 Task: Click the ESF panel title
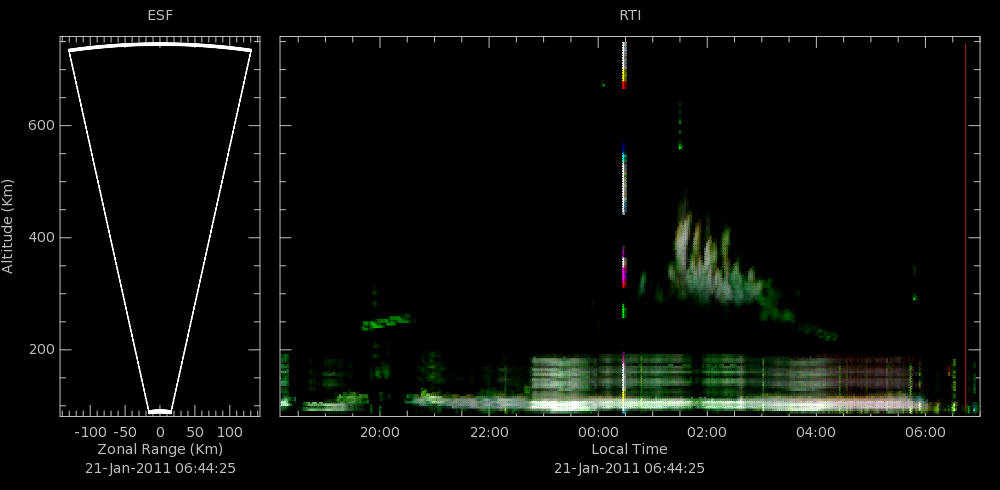tap(160, 16)
